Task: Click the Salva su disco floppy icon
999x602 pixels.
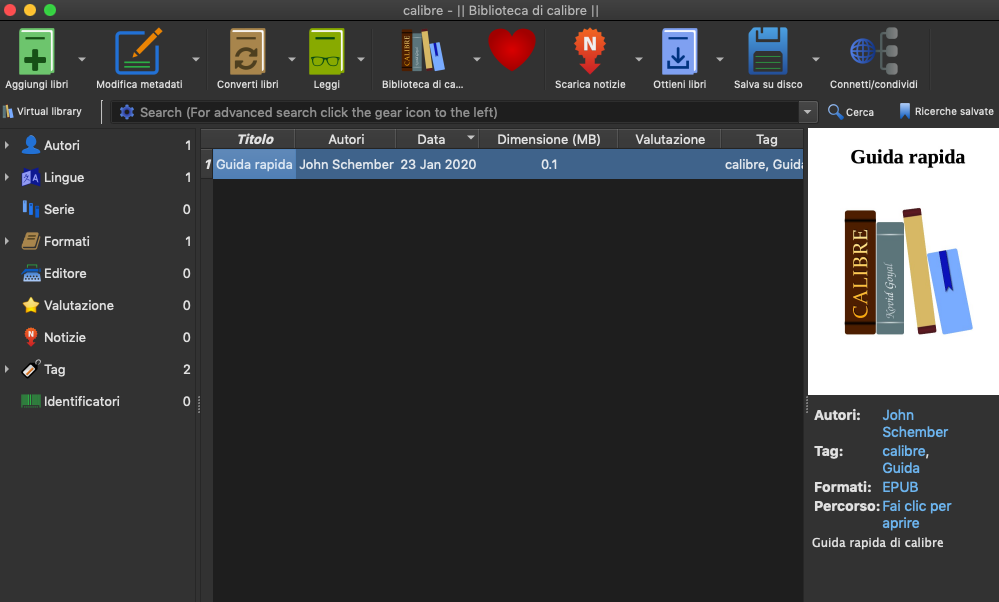Action: point(768,52)
